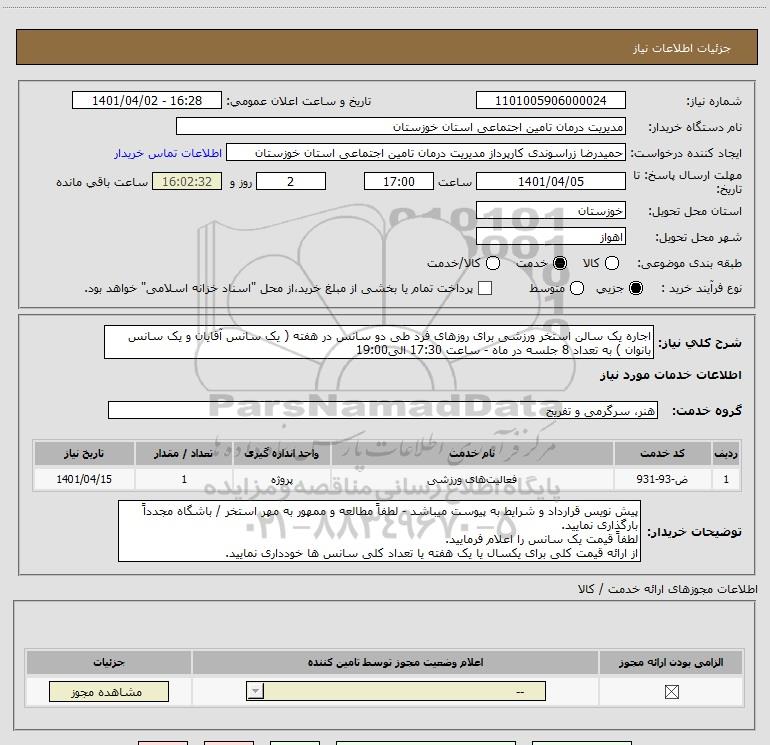Click column header الزامی بودن ارائه مجوز
The image size is (770, 745).
pyautogui.click(x=671, y=662)
